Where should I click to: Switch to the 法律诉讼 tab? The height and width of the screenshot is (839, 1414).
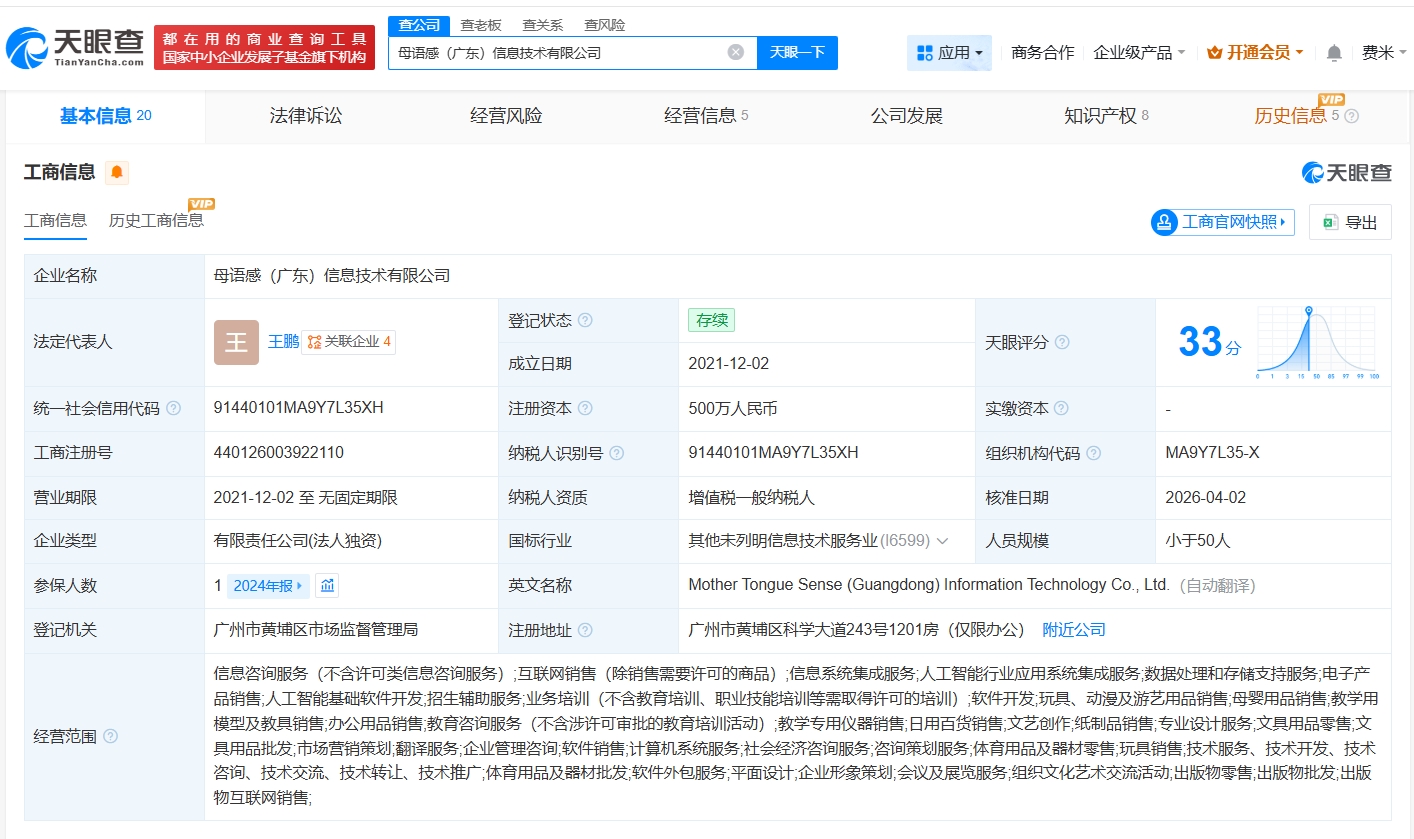coord(306,116)
